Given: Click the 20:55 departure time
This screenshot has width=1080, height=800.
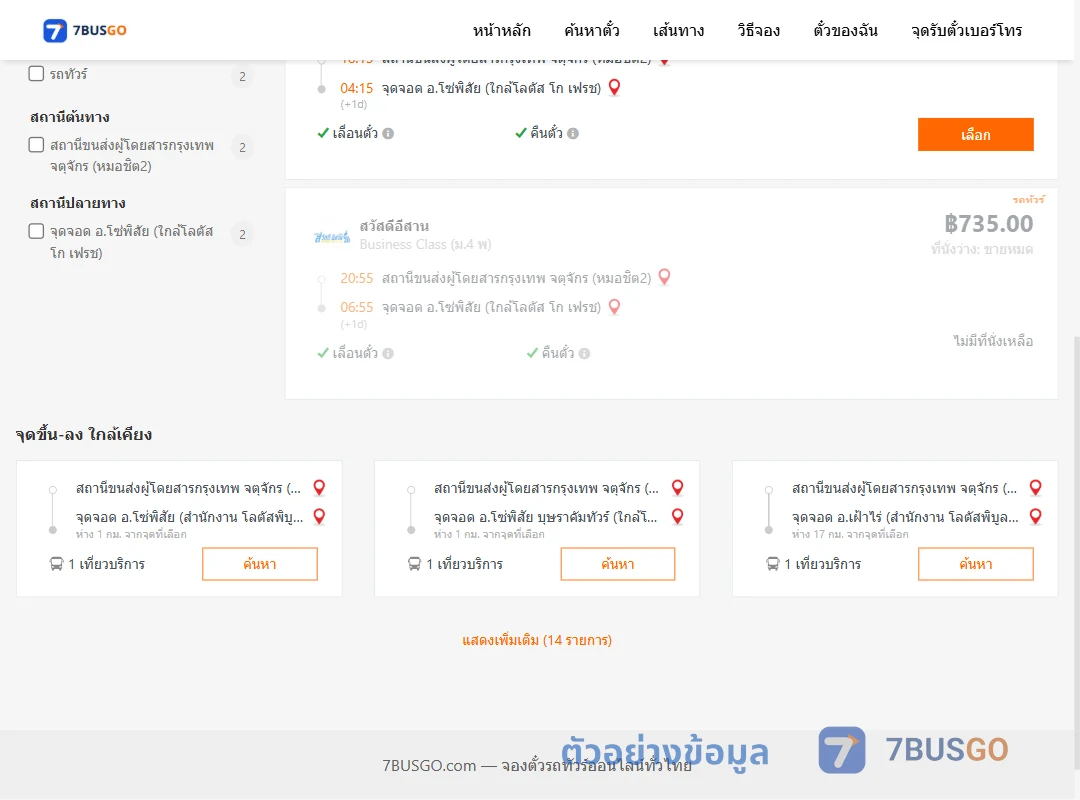Looking at the screenshot, I should coord(356,278).
